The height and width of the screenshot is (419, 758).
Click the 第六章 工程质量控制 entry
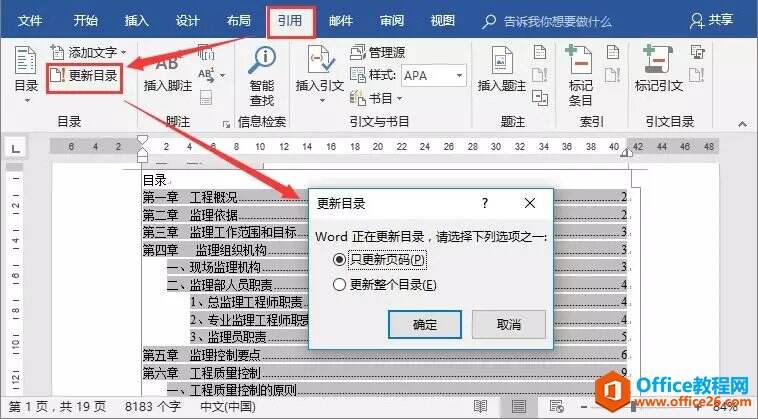tap(384, 373)
